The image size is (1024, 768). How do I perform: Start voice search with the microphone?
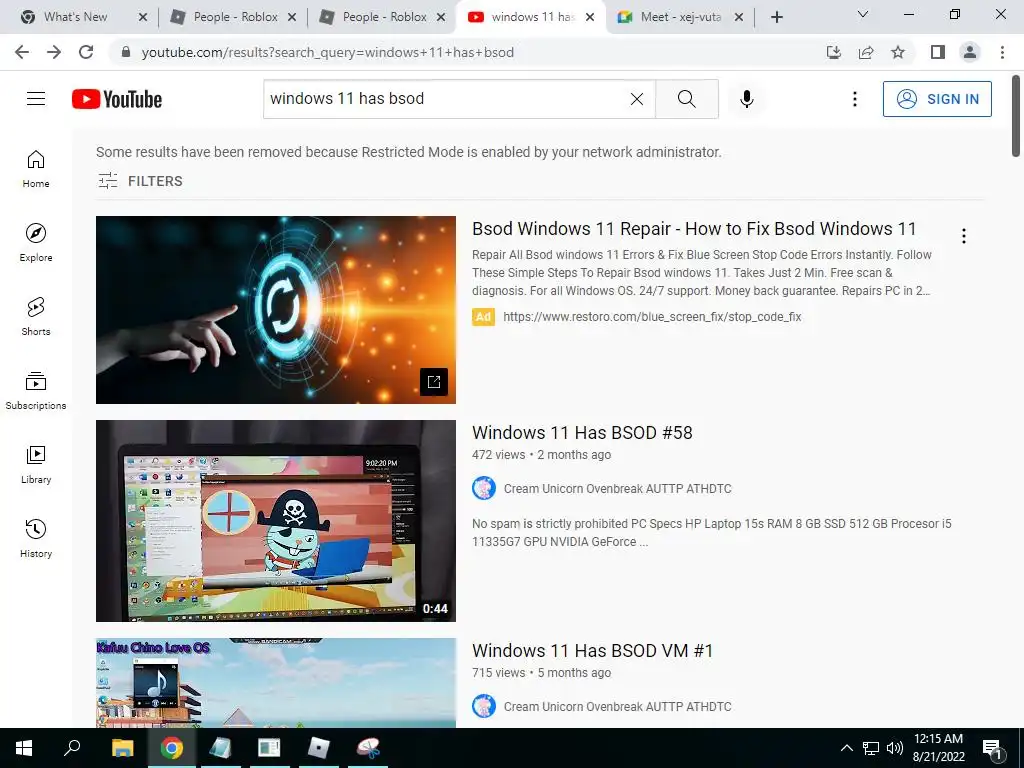tap(747, 99)
